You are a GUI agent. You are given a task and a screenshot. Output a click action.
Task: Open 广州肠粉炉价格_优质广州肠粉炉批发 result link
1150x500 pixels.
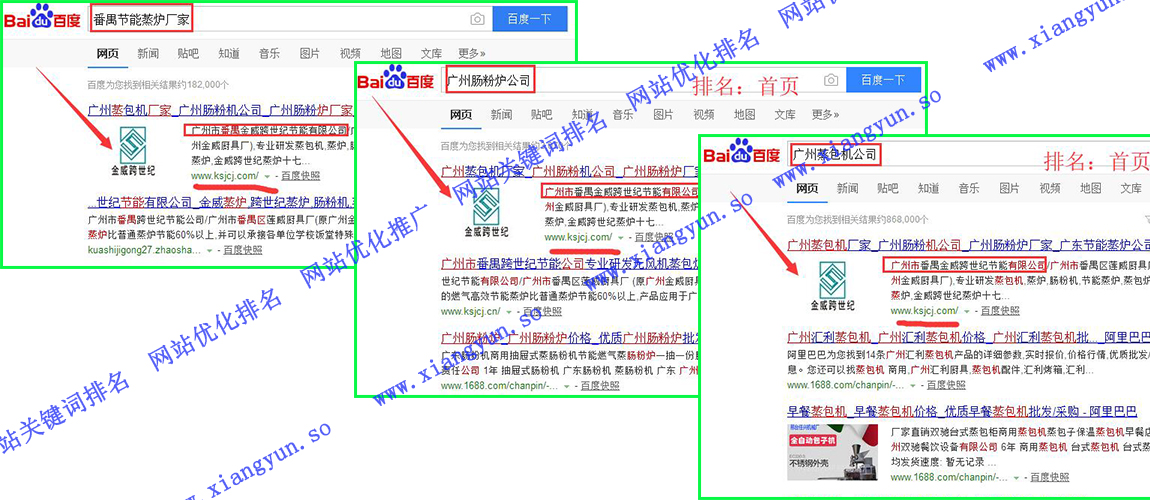click(x=570, y=338)
